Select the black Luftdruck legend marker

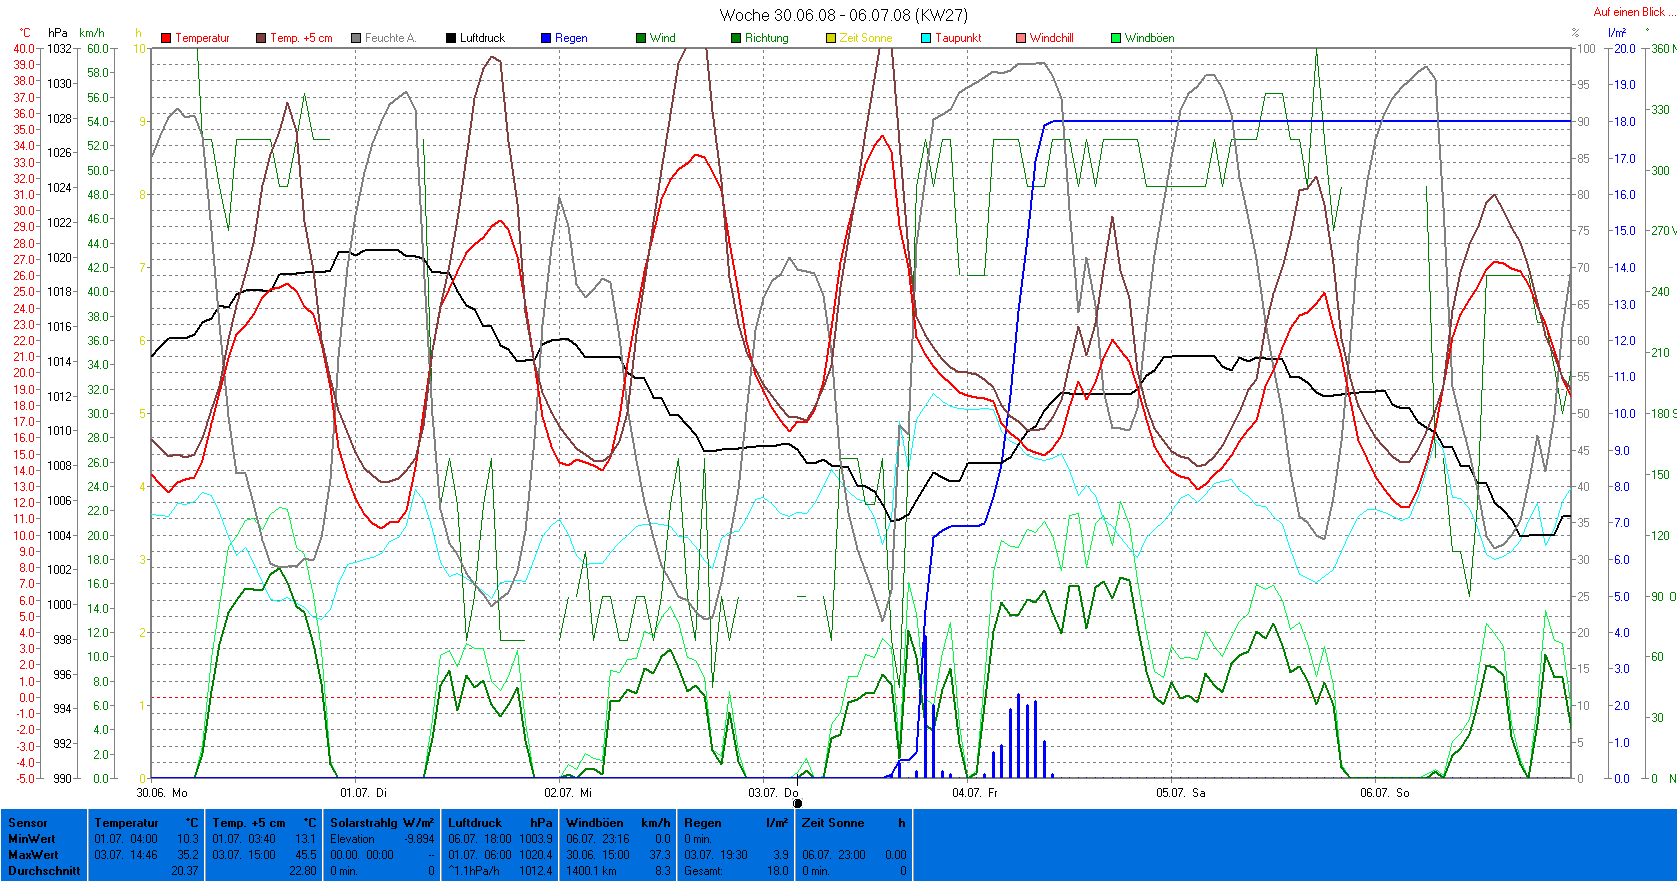[x=451, y=38]
